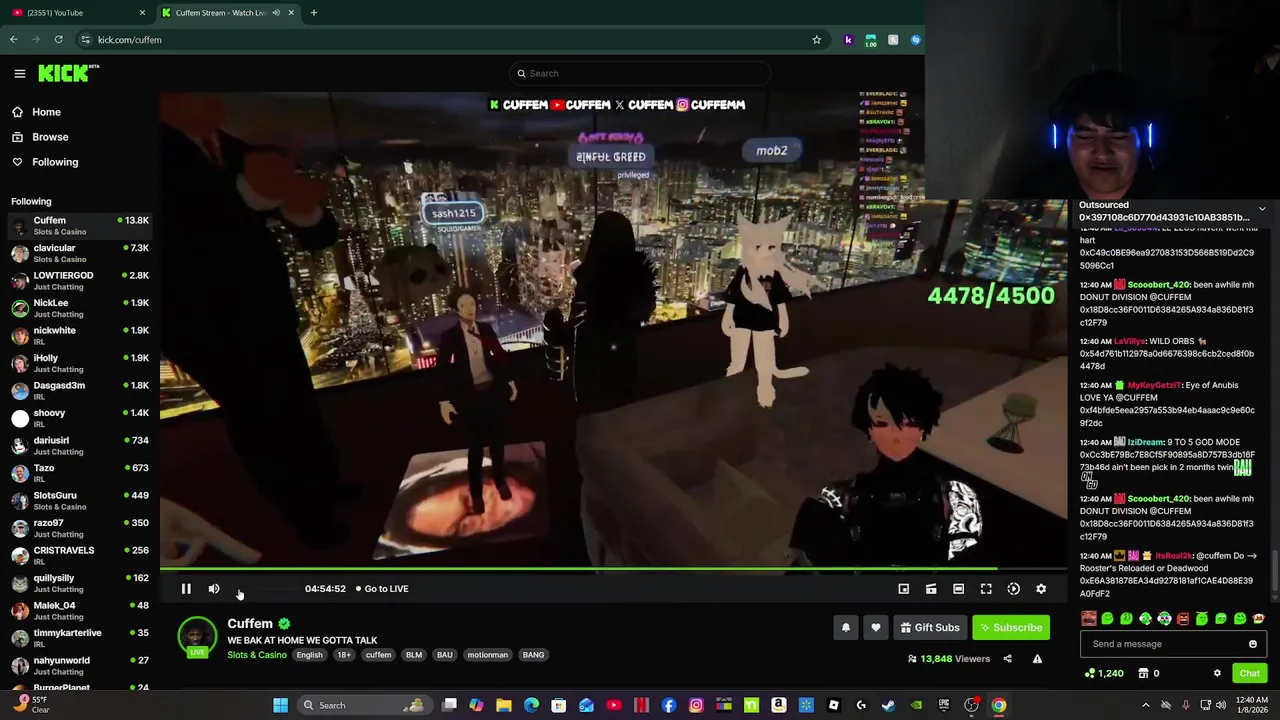Click the Kick browser extension icon
The width and height of the screenshot is (1280, 720).
[848, 40]
